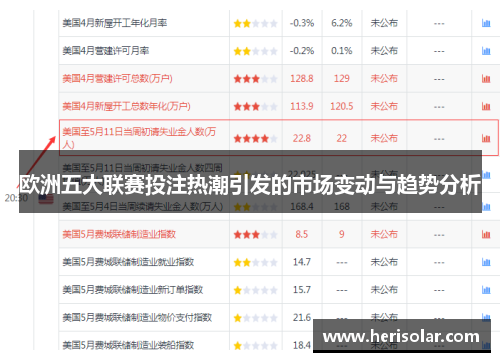
Task: Select 美国5月费城联储制造业就业指数 indicator name
Action: click(128, 262)
